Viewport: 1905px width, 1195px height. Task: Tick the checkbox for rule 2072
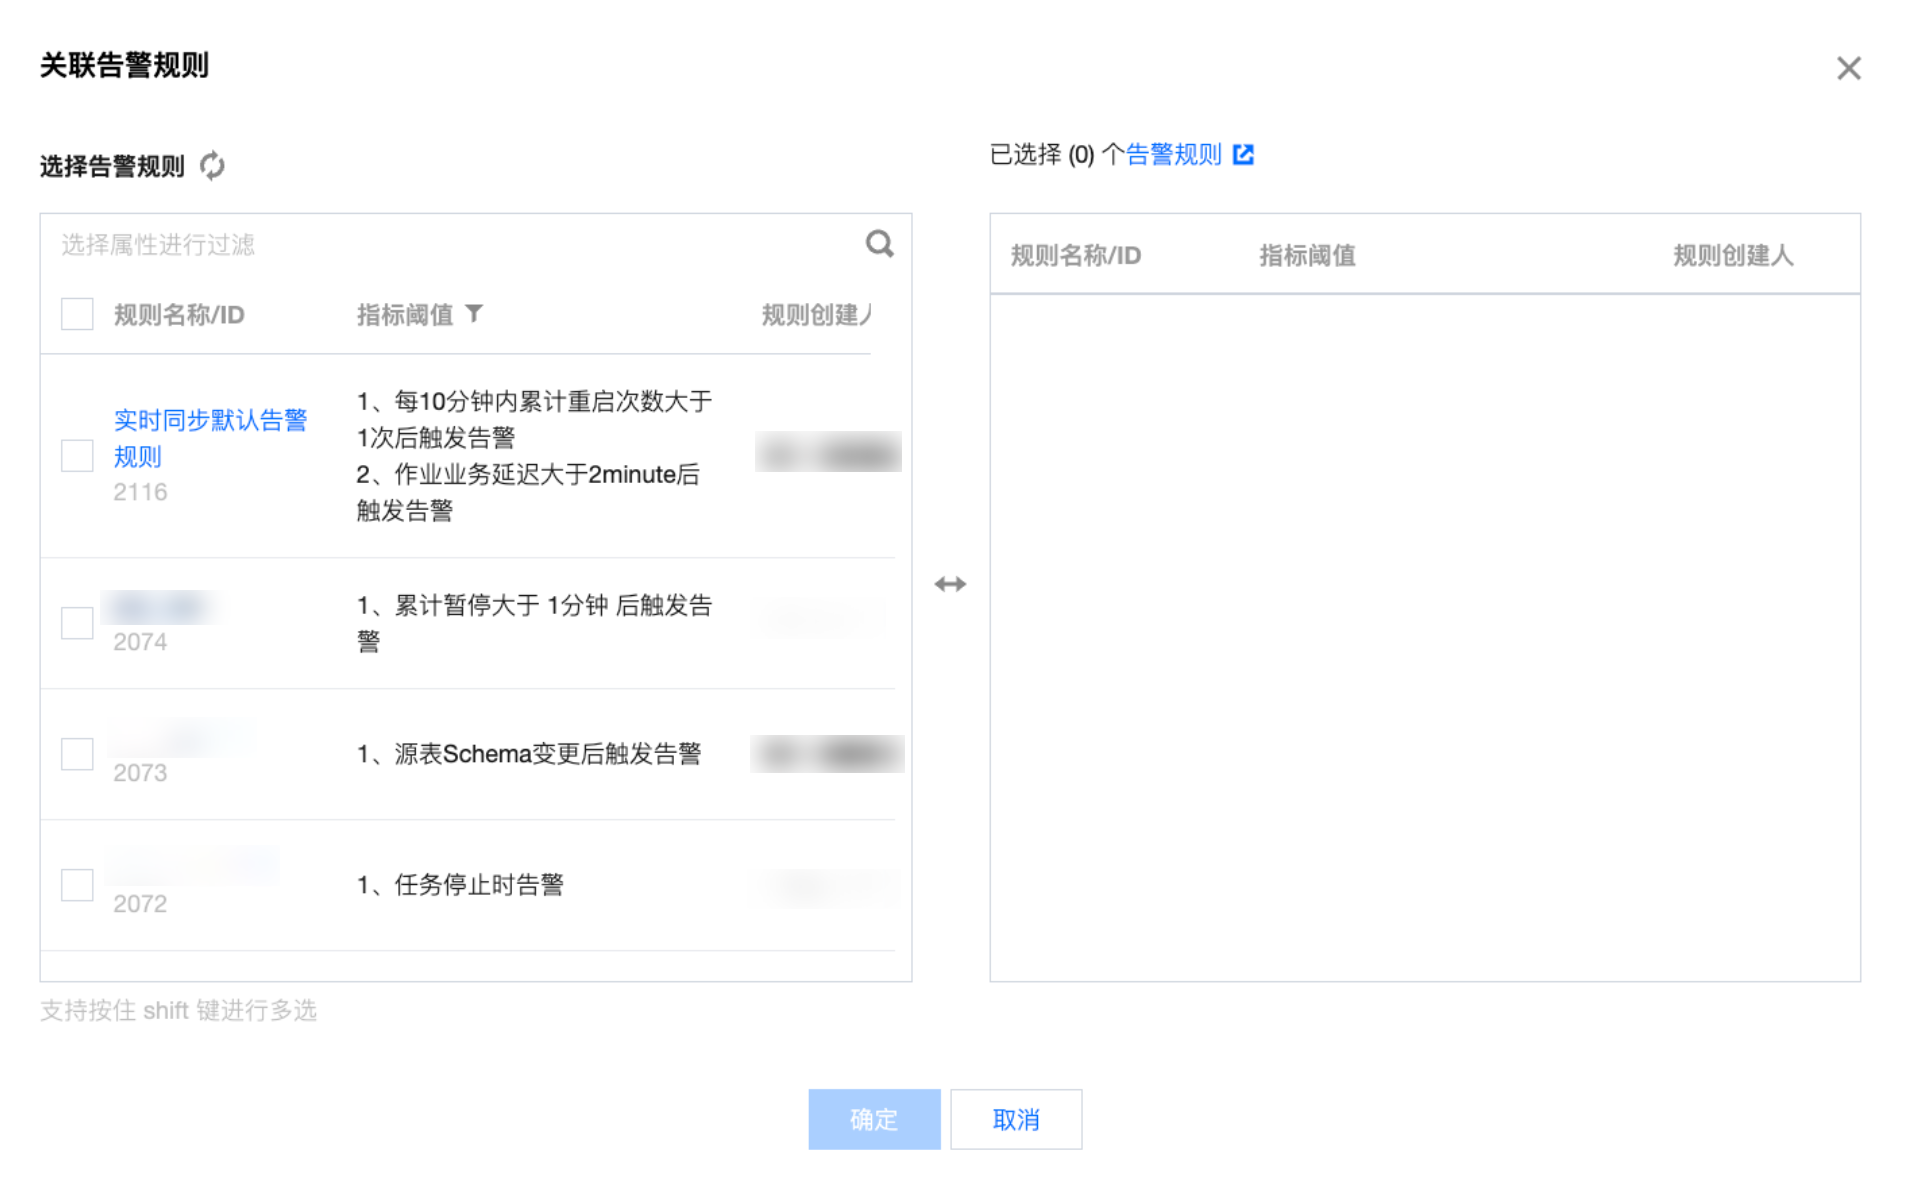77,884
